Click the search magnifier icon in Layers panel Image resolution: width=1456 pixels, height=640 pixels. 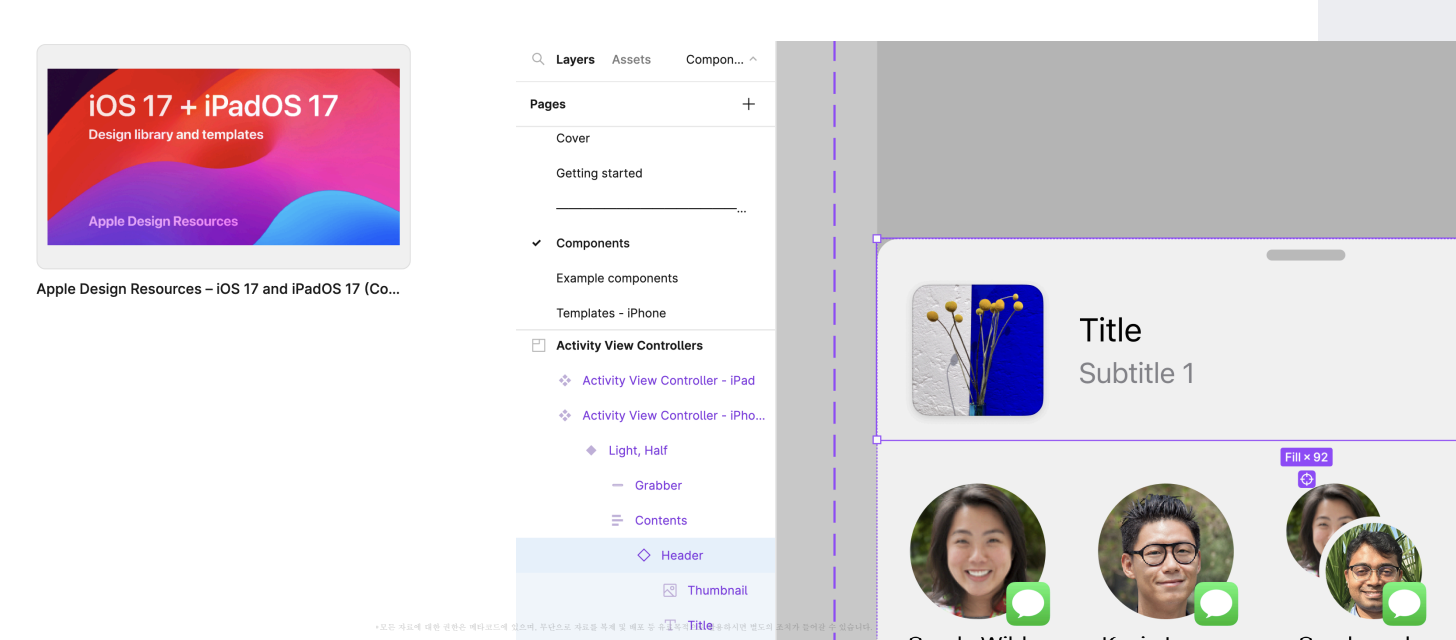[538, 59]
